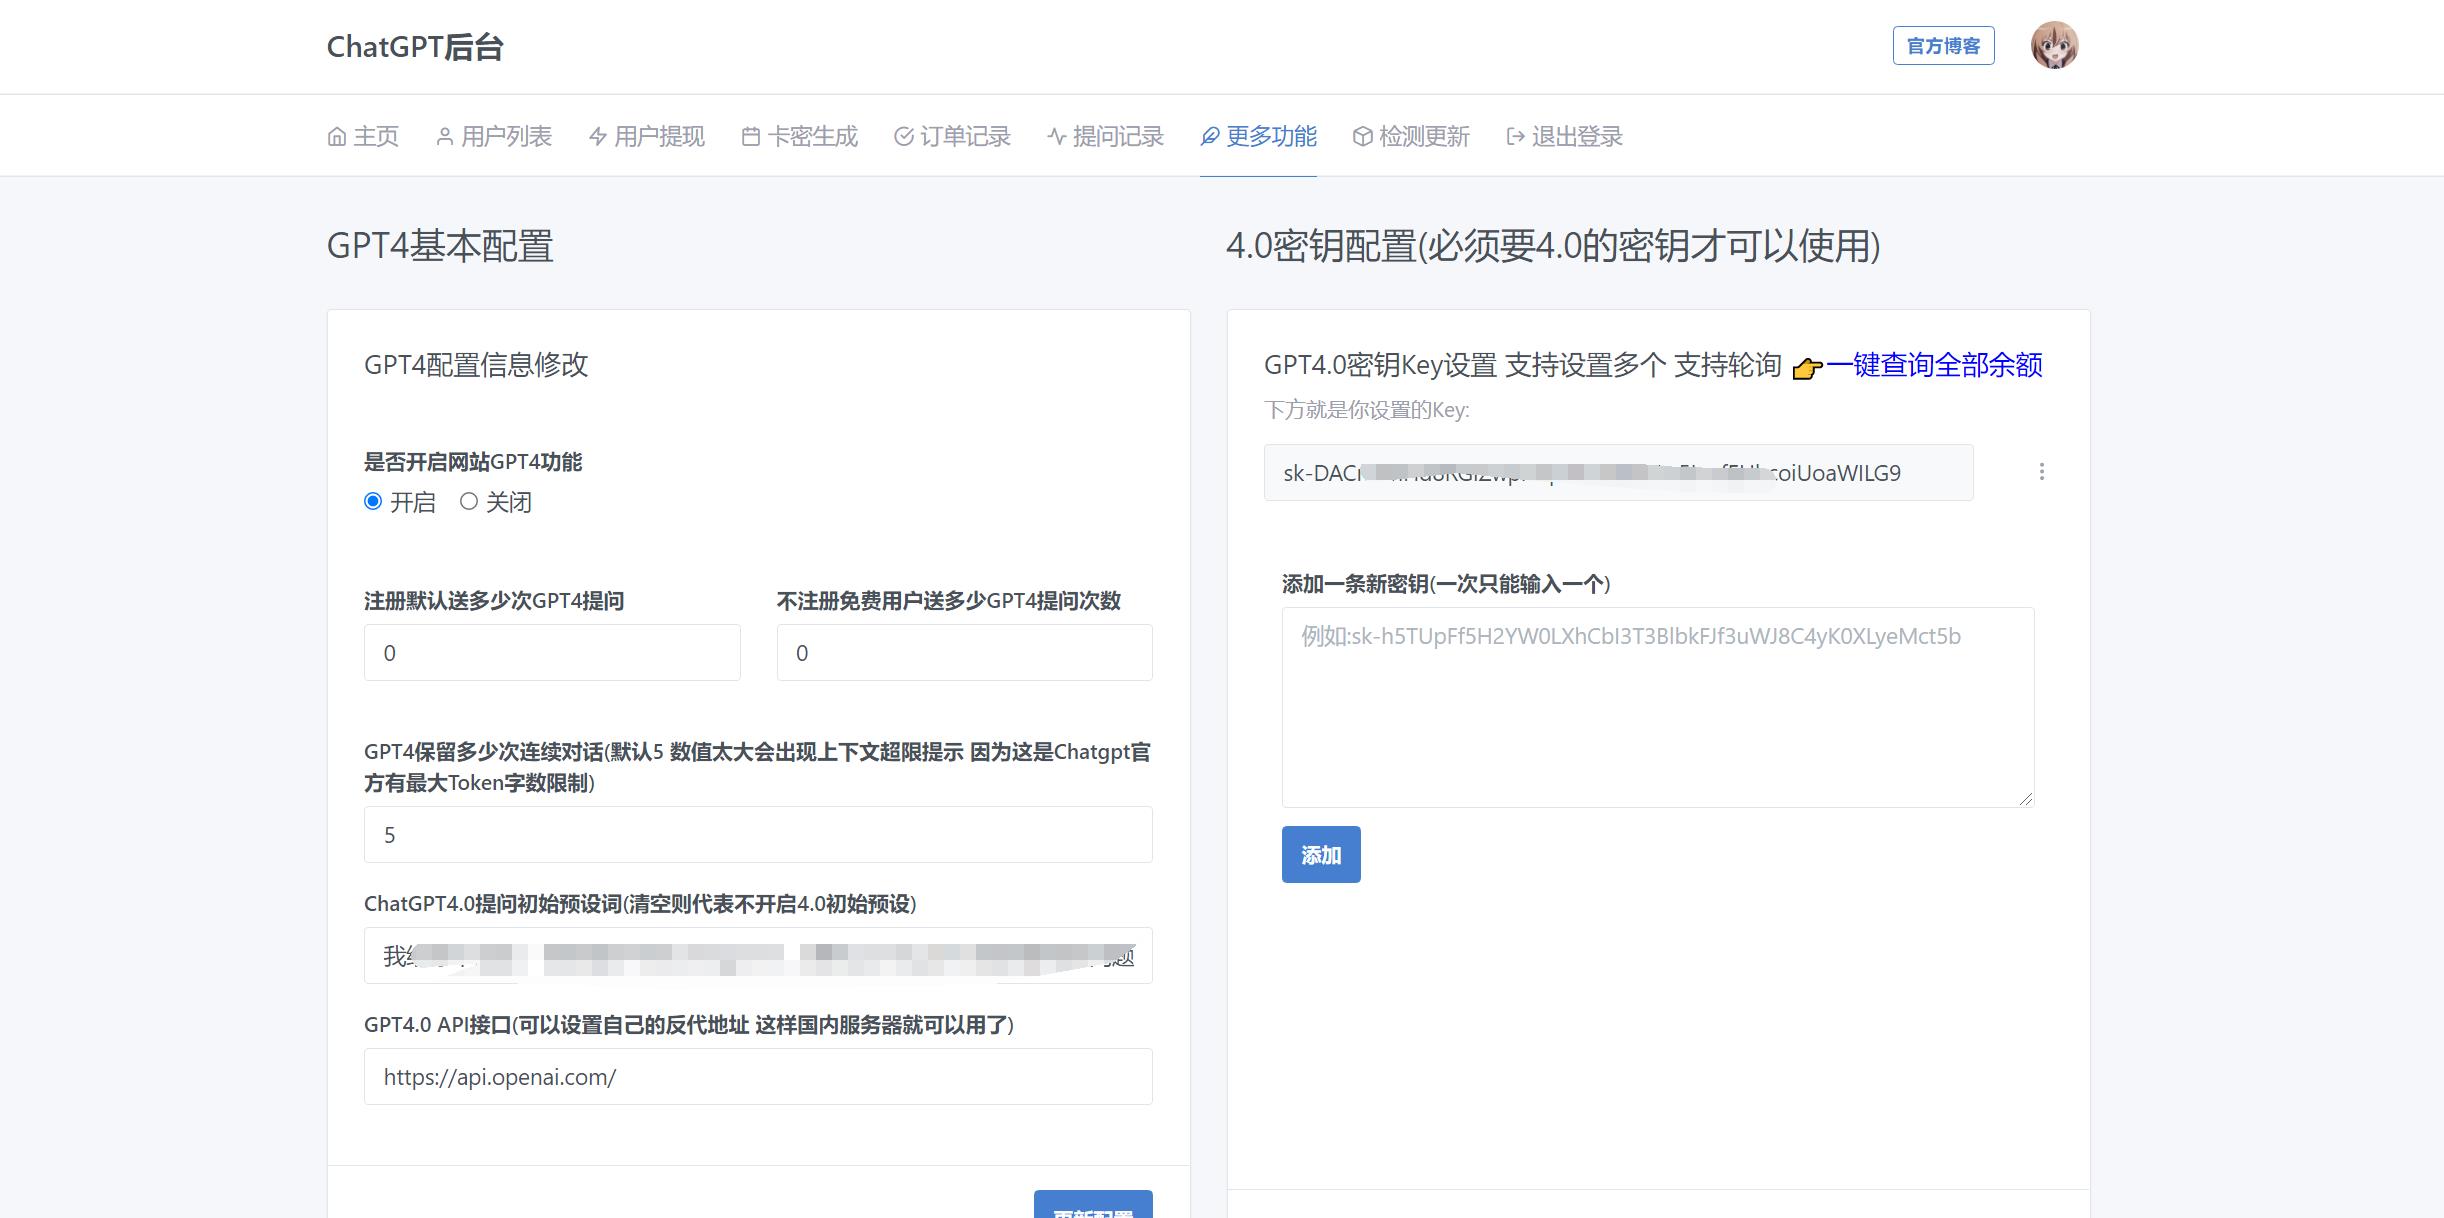Open the three-dot menu beside the API key
The image size is (2444, 1218).
(2041, 472)
